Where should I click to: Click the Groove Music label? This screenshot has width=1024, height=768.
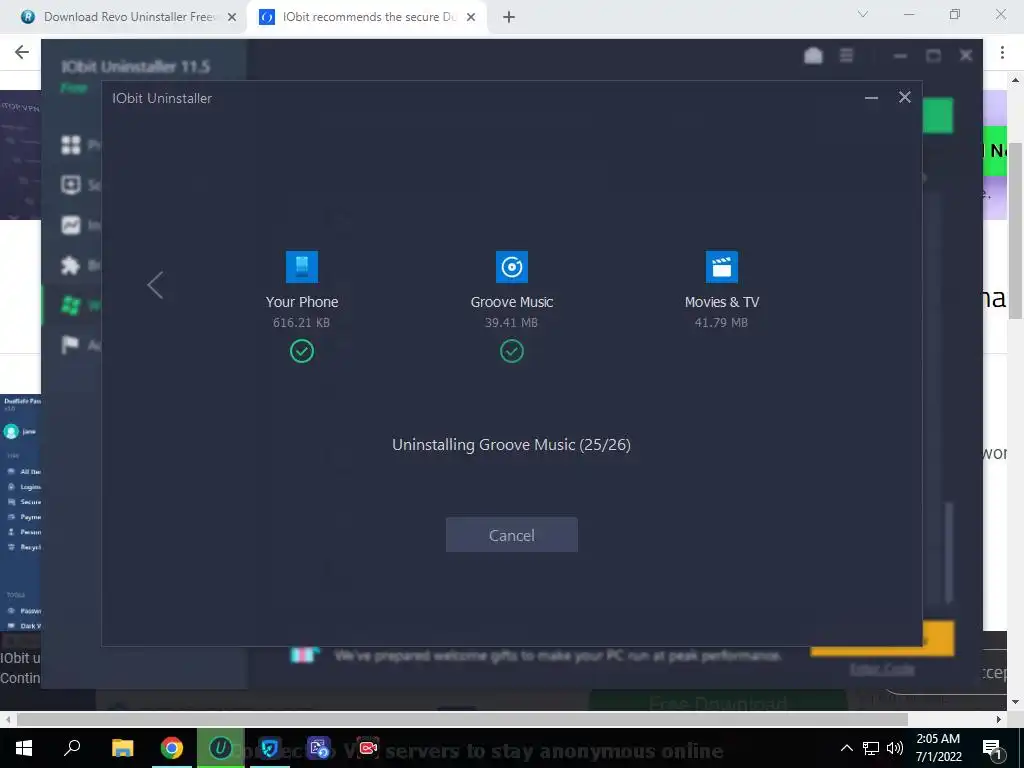point(511,302)
